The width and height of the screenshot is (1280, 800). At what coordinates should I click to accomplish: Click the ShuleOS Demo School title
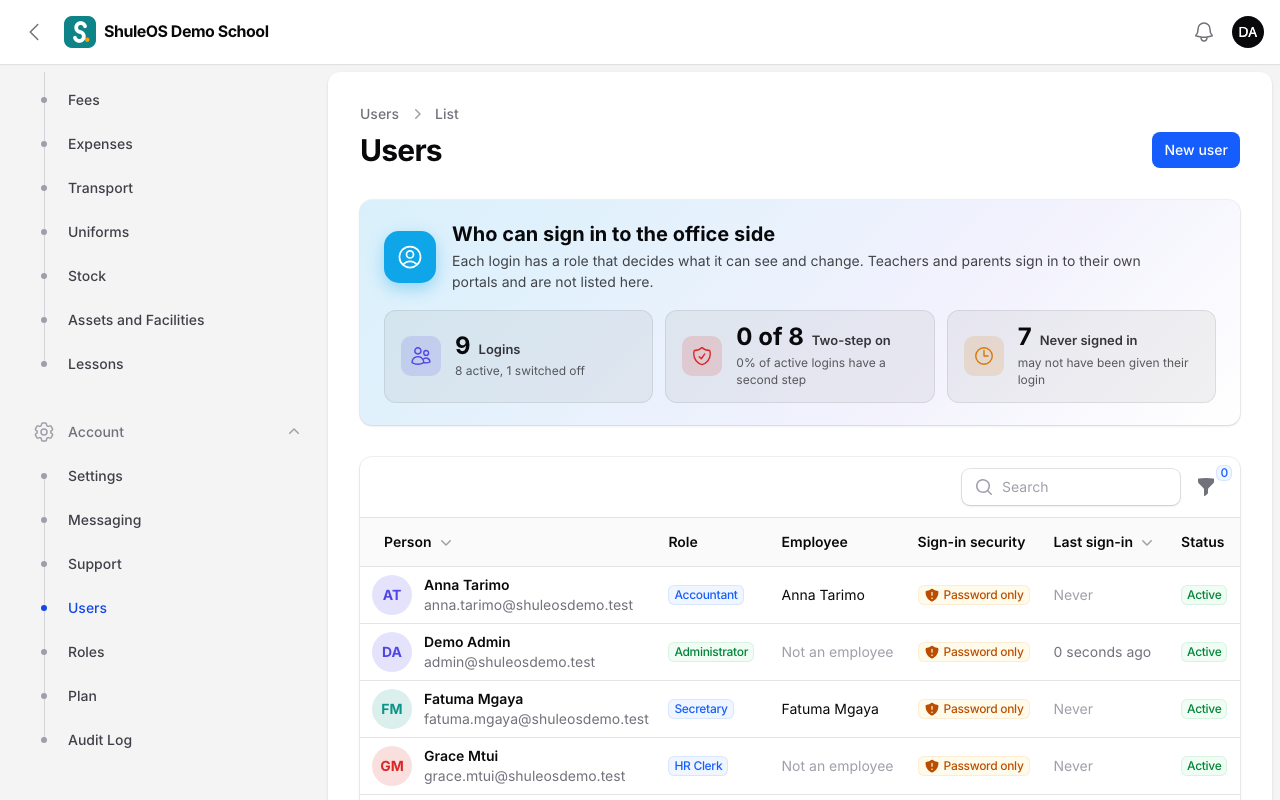(186, 32)
